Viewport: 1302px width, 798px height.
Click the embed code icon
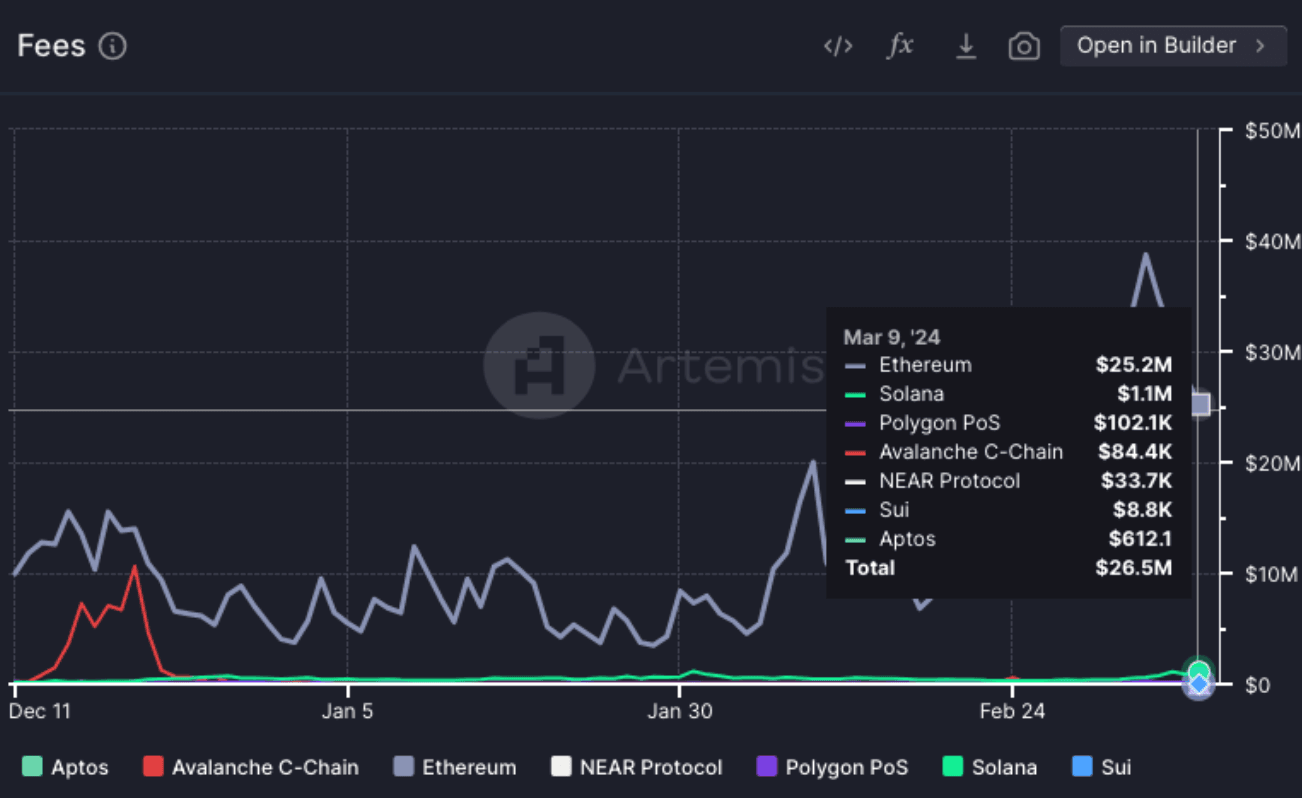pyautogui.click(x=838, y=46)
